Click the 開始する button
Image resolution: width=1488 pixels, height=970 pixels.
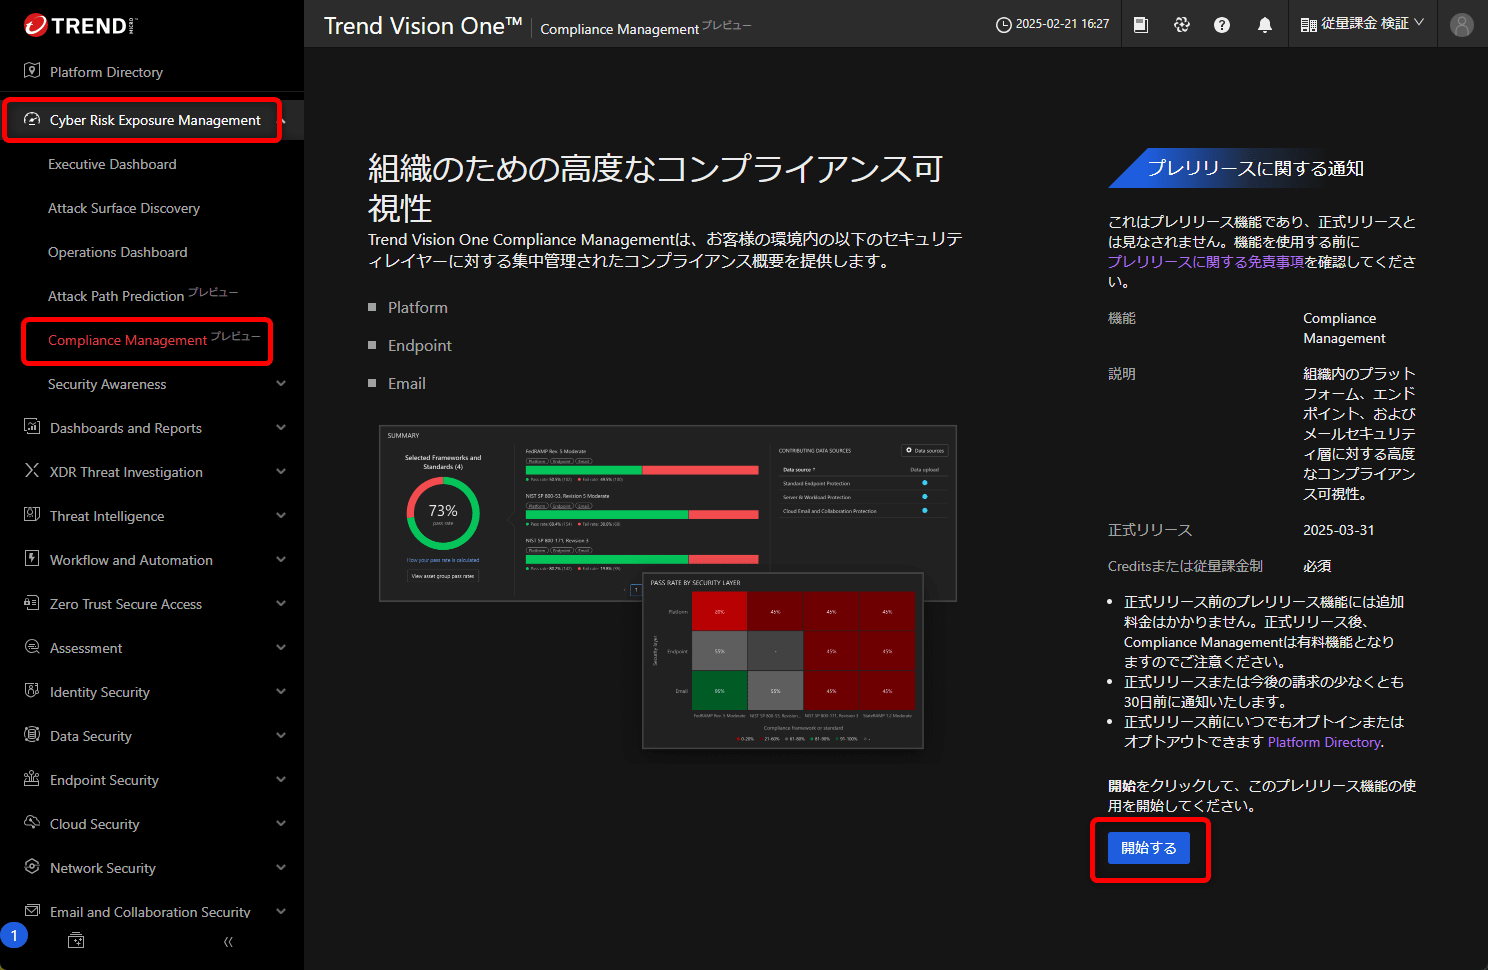click(1149, 848)
